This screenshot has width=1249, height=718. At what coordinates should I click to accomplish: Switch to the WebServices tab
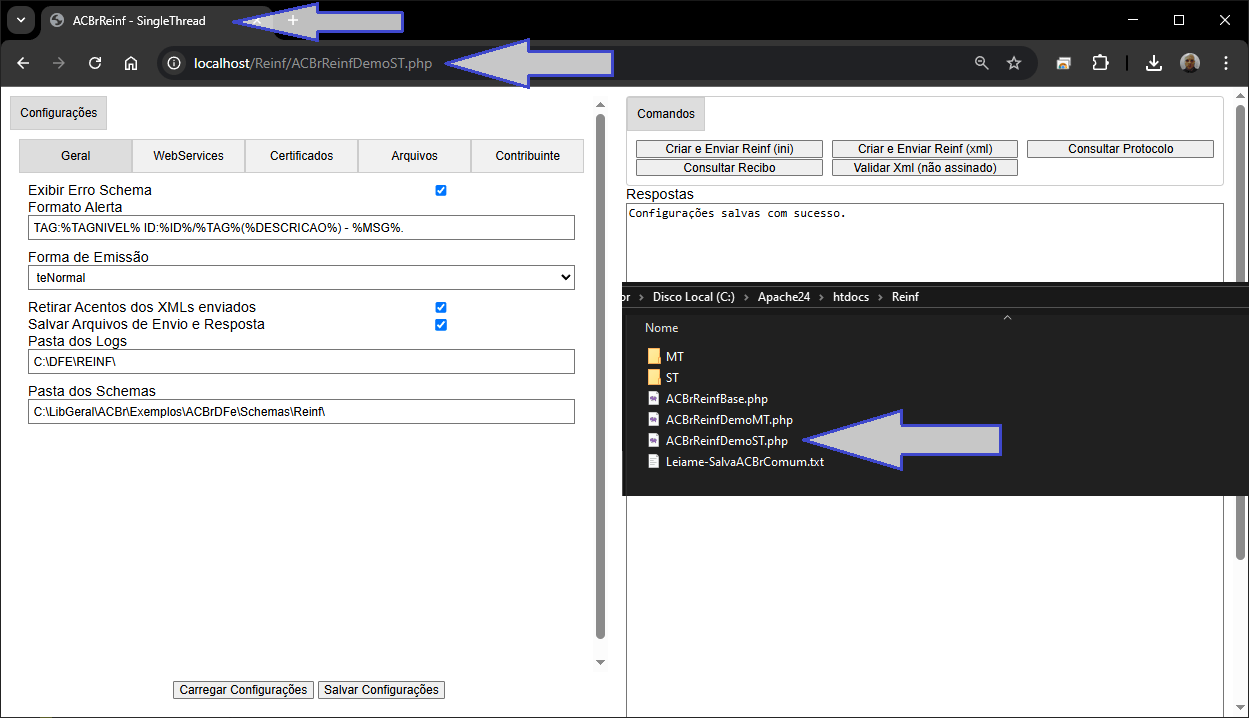188,156
